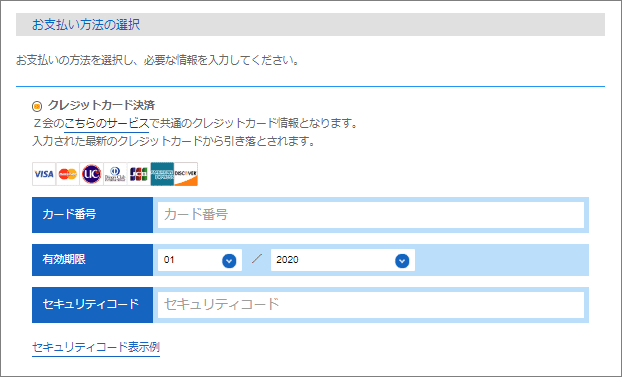Open the expiry month dropdown showing 01
Image resolution: width=622 pixels, height=377 pixels.
pyautogui.click(x=200, y=260)
